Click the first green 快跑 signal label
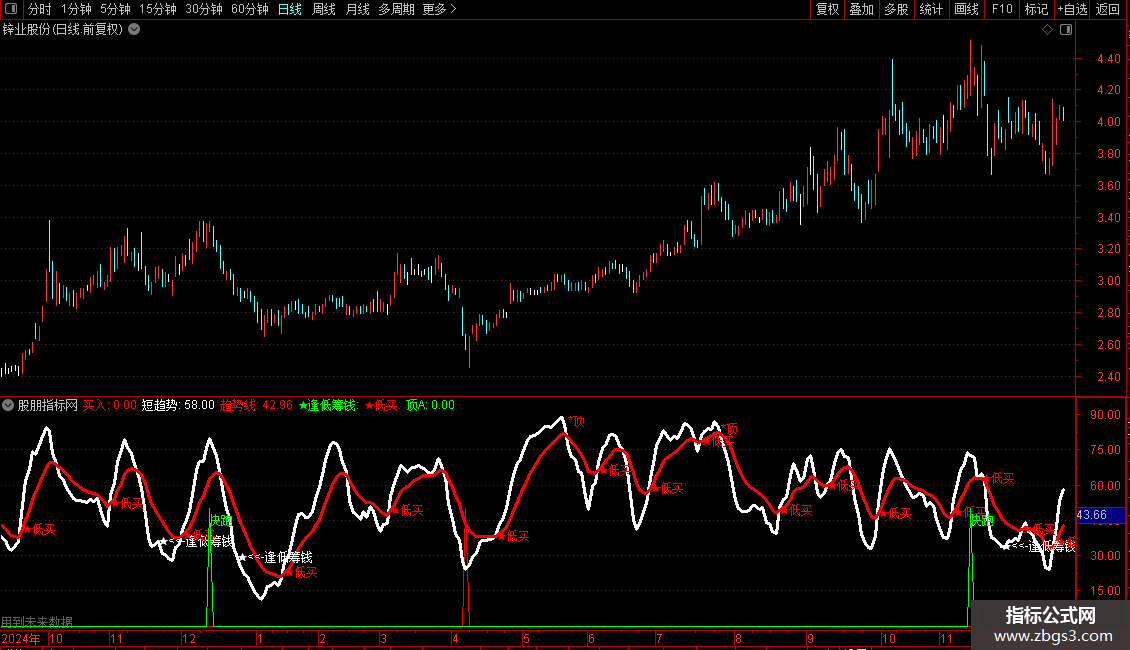1130x650 pixels. [x=221, y=520]
